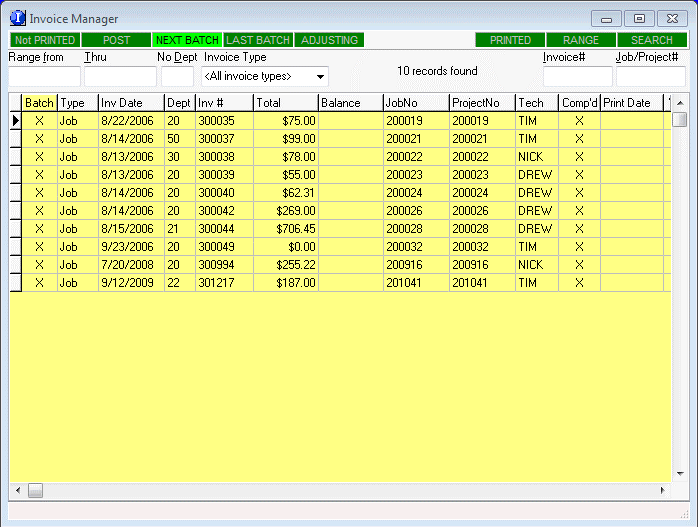Click the 9/23/2006 date cell
698x527 pixels.
pos(131,247)
